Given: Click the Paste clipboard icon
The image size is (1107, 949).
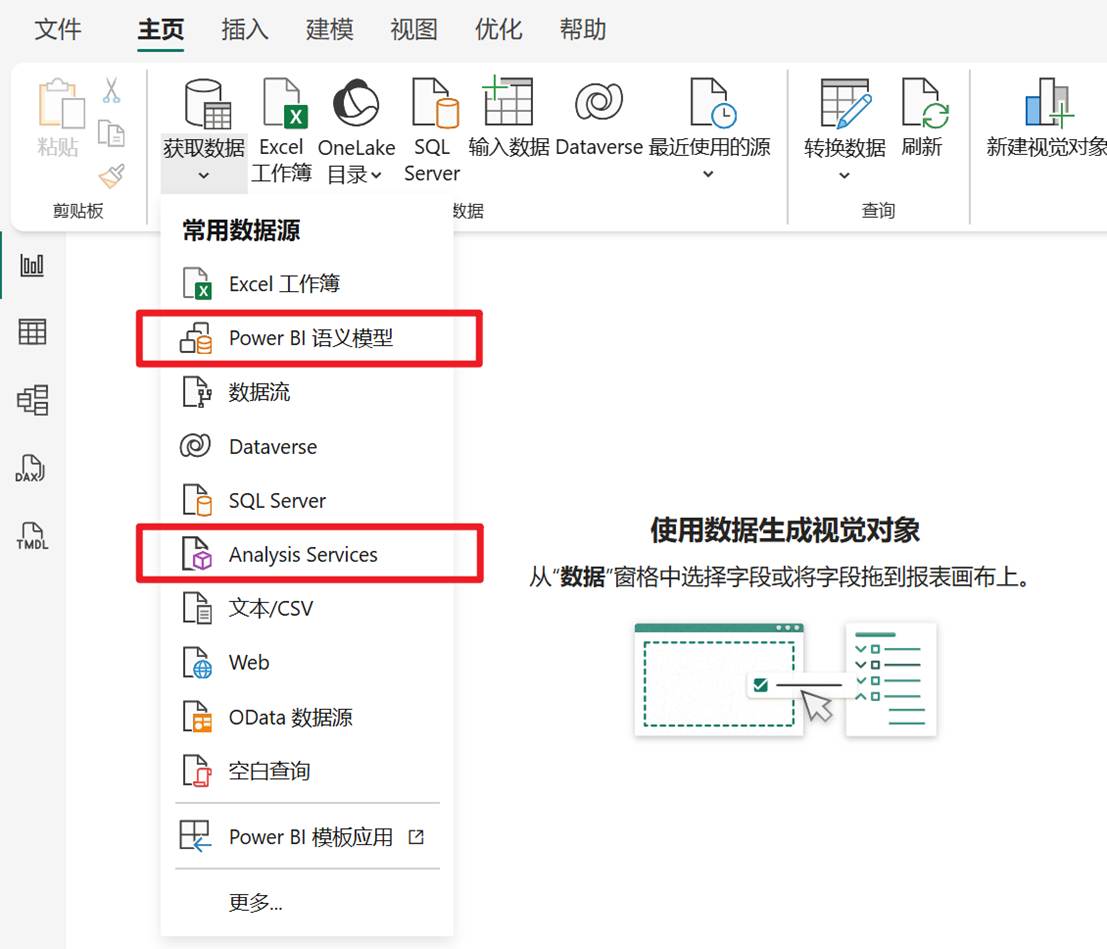Looking at the screenshot, I should pyautogui.click(x=61, y=104).
